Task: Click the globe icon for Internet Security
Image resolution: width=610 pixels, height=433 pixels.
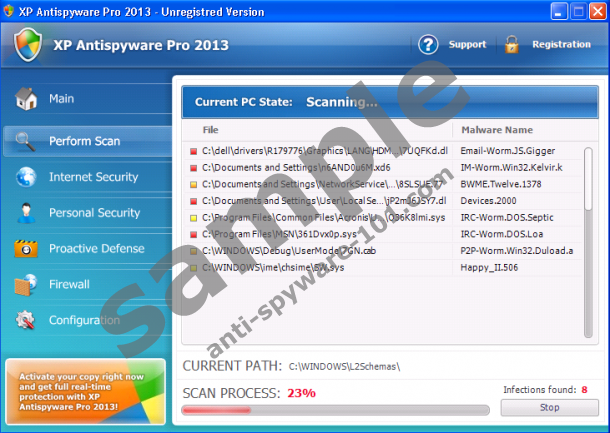Action: (27, 178)
